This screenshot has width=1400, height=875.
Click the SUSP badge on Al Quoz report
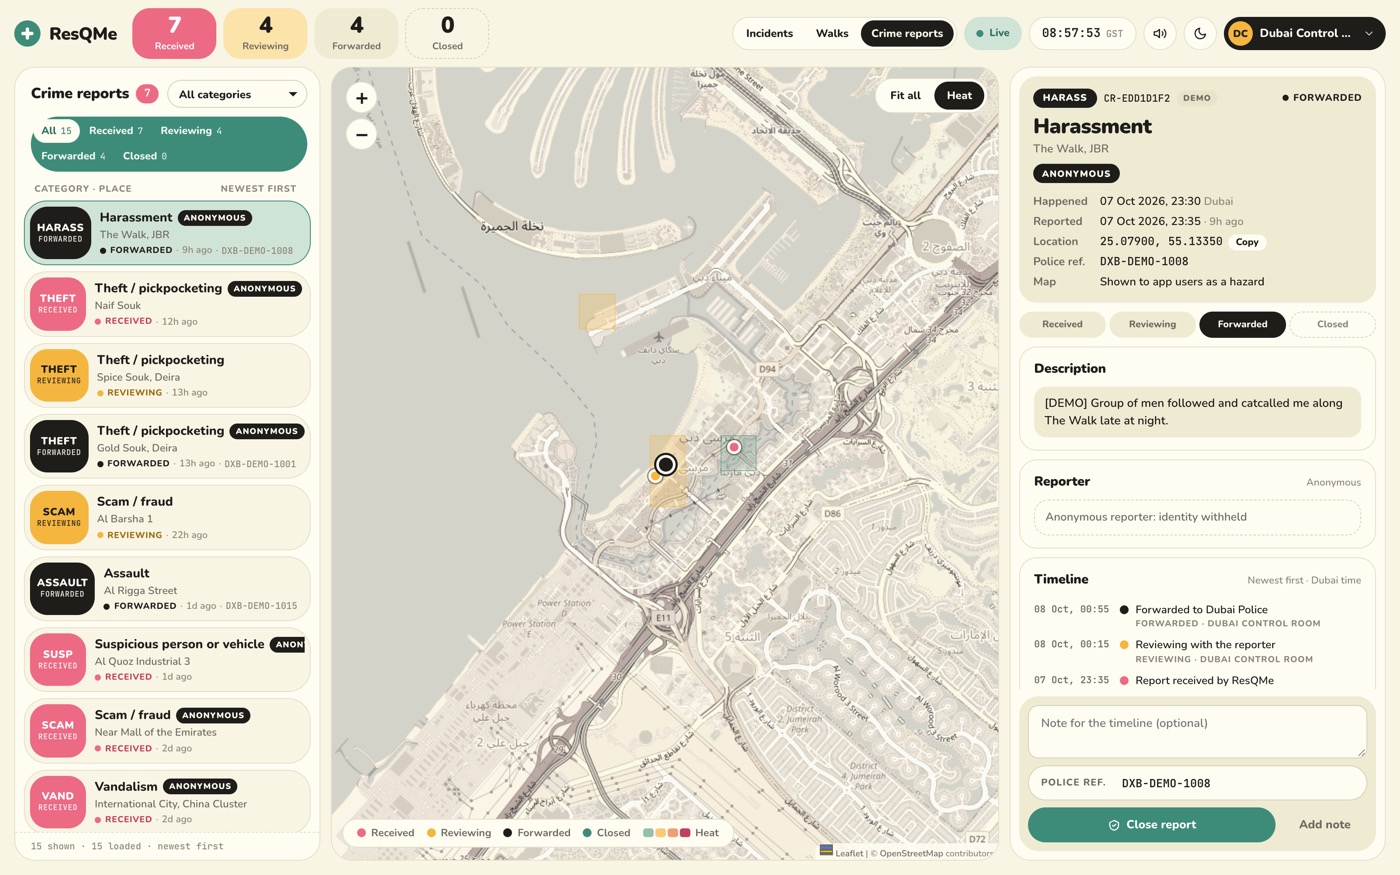pos(58,659)
